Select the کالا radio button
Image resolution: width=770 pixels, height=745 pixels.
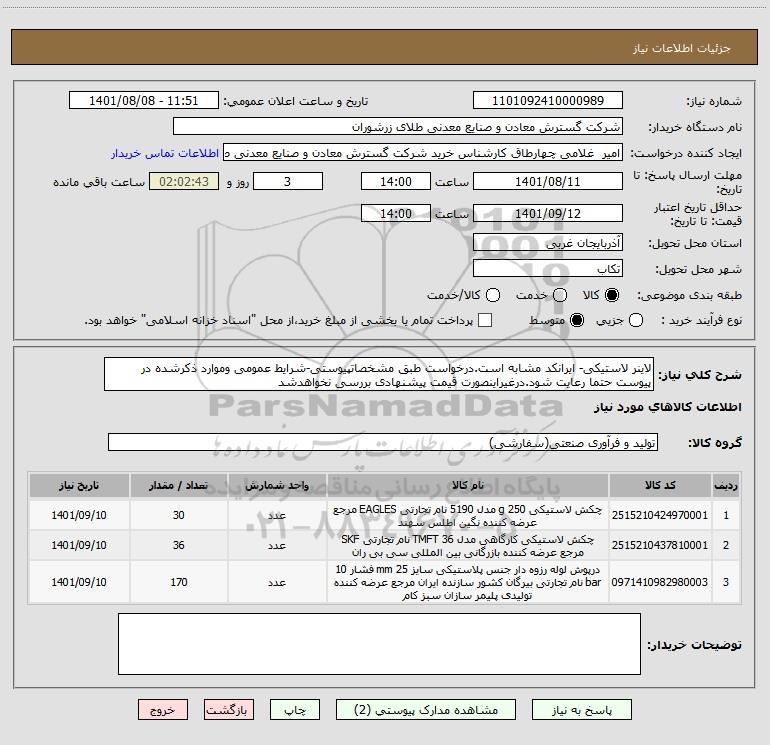(x=612, y=295)
